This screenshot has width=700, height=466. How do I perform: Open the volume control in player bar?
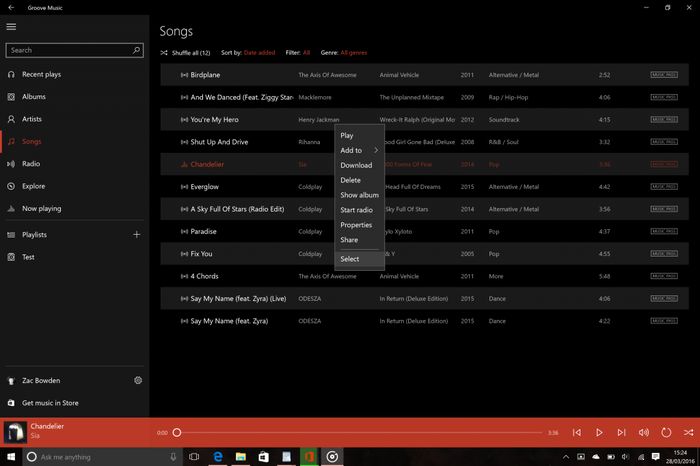(x=644, y=432)
